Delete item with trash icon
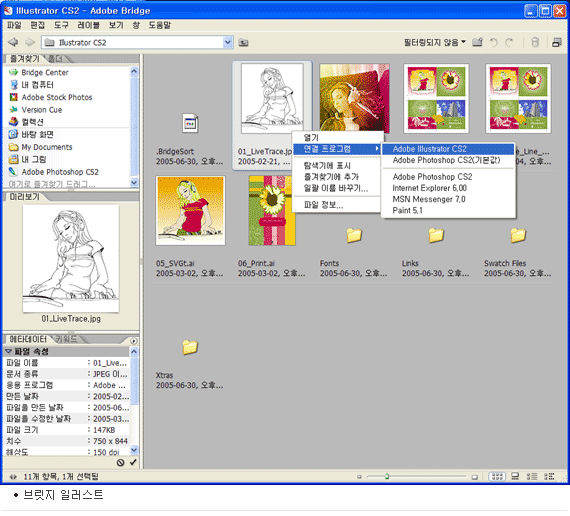 click(535, 42)
